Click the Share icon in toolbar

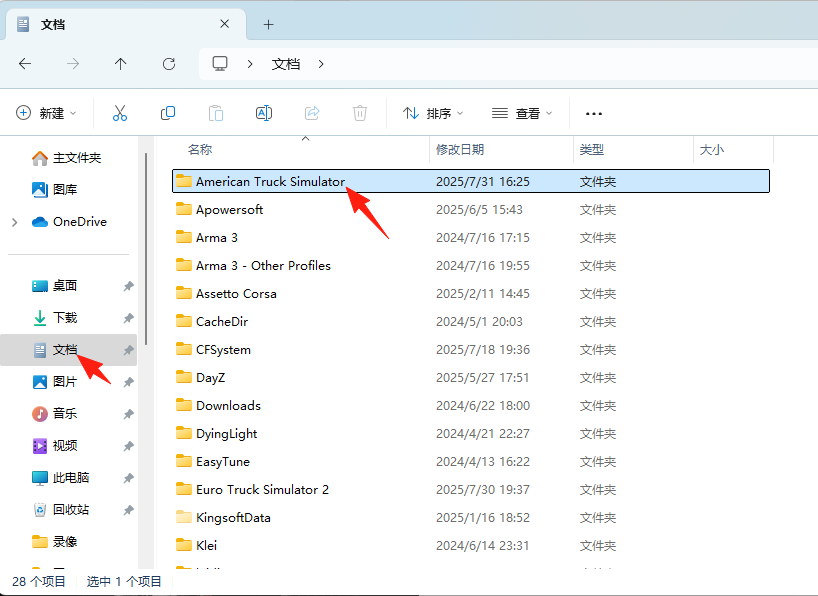[312, 113]
